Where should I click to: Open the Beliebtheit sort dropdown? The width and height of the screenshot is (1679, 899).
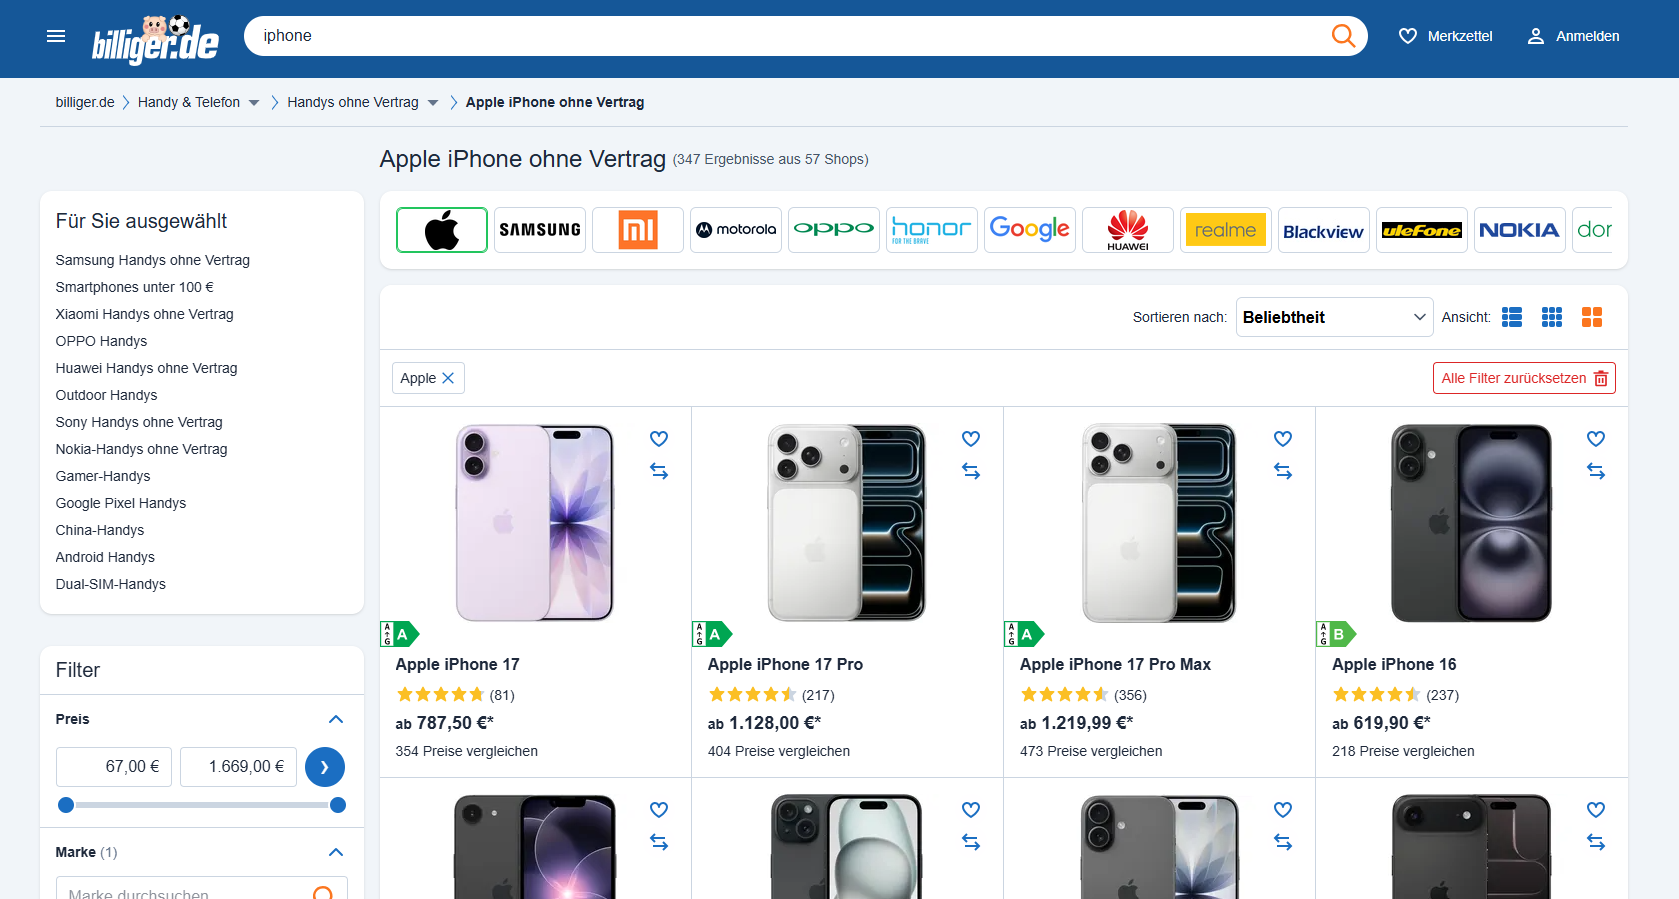(x=1334, y=317)
